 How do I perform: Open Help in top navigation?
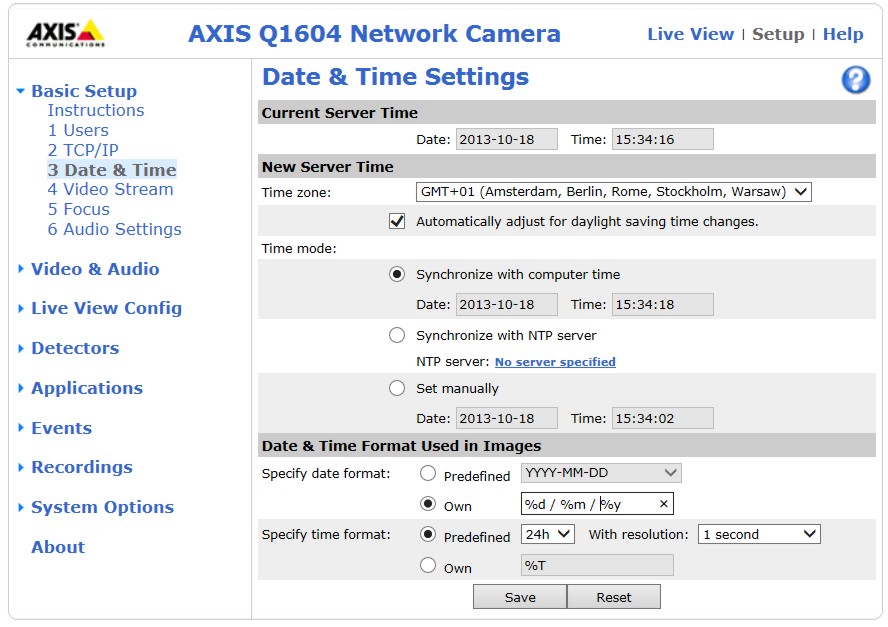(843, 34)
